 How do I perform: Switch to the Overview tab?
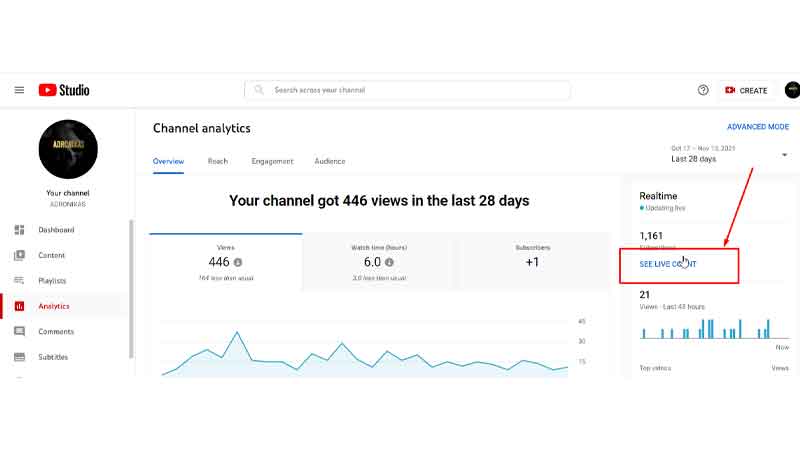[168, 161]
